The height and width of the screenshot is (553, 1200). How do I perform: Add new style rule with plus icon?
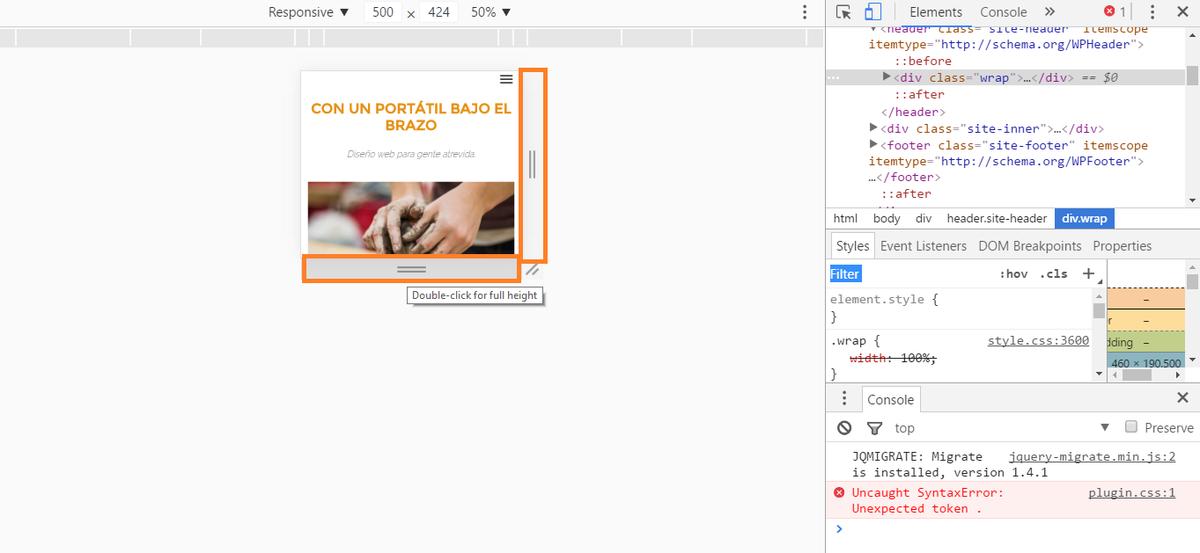[1088, 273]
